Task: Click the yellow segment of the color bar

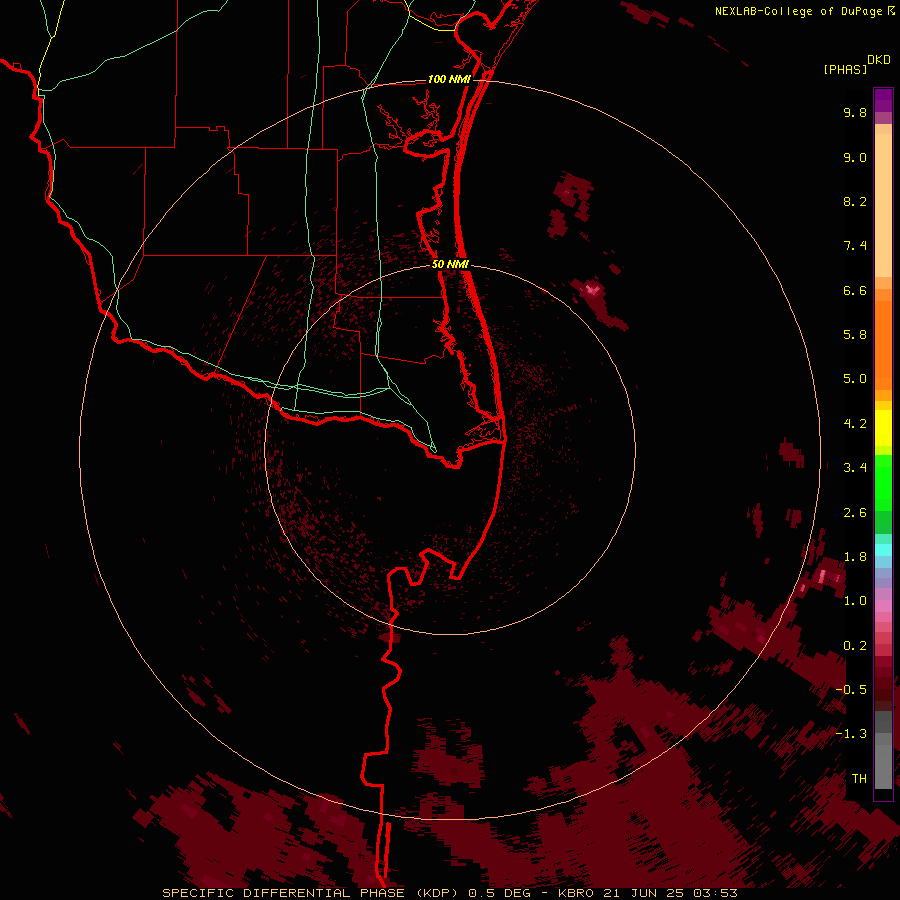Action: point(883,427)
